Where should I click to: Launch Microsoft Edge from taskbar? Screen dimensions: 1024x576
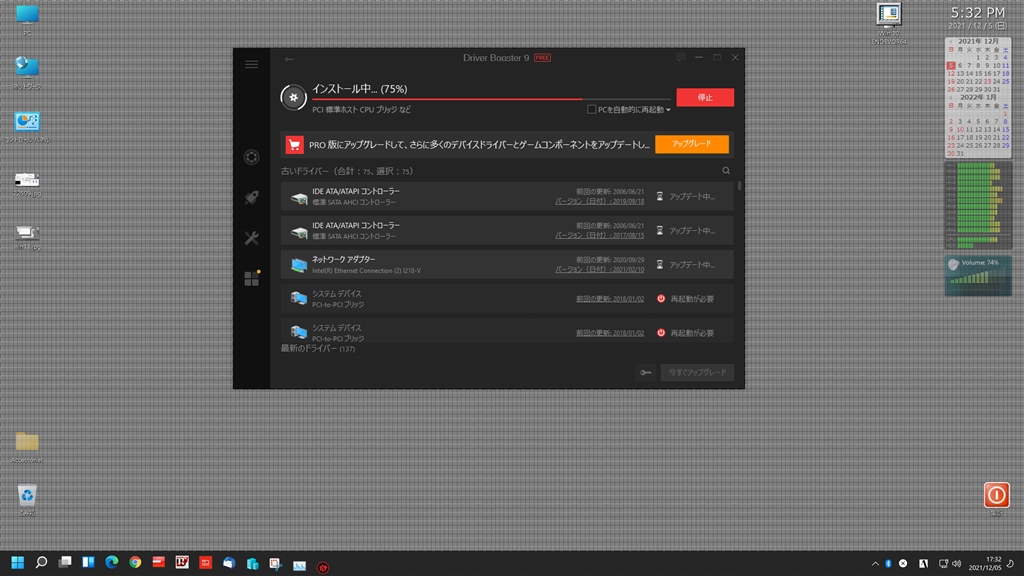point(112,562)
